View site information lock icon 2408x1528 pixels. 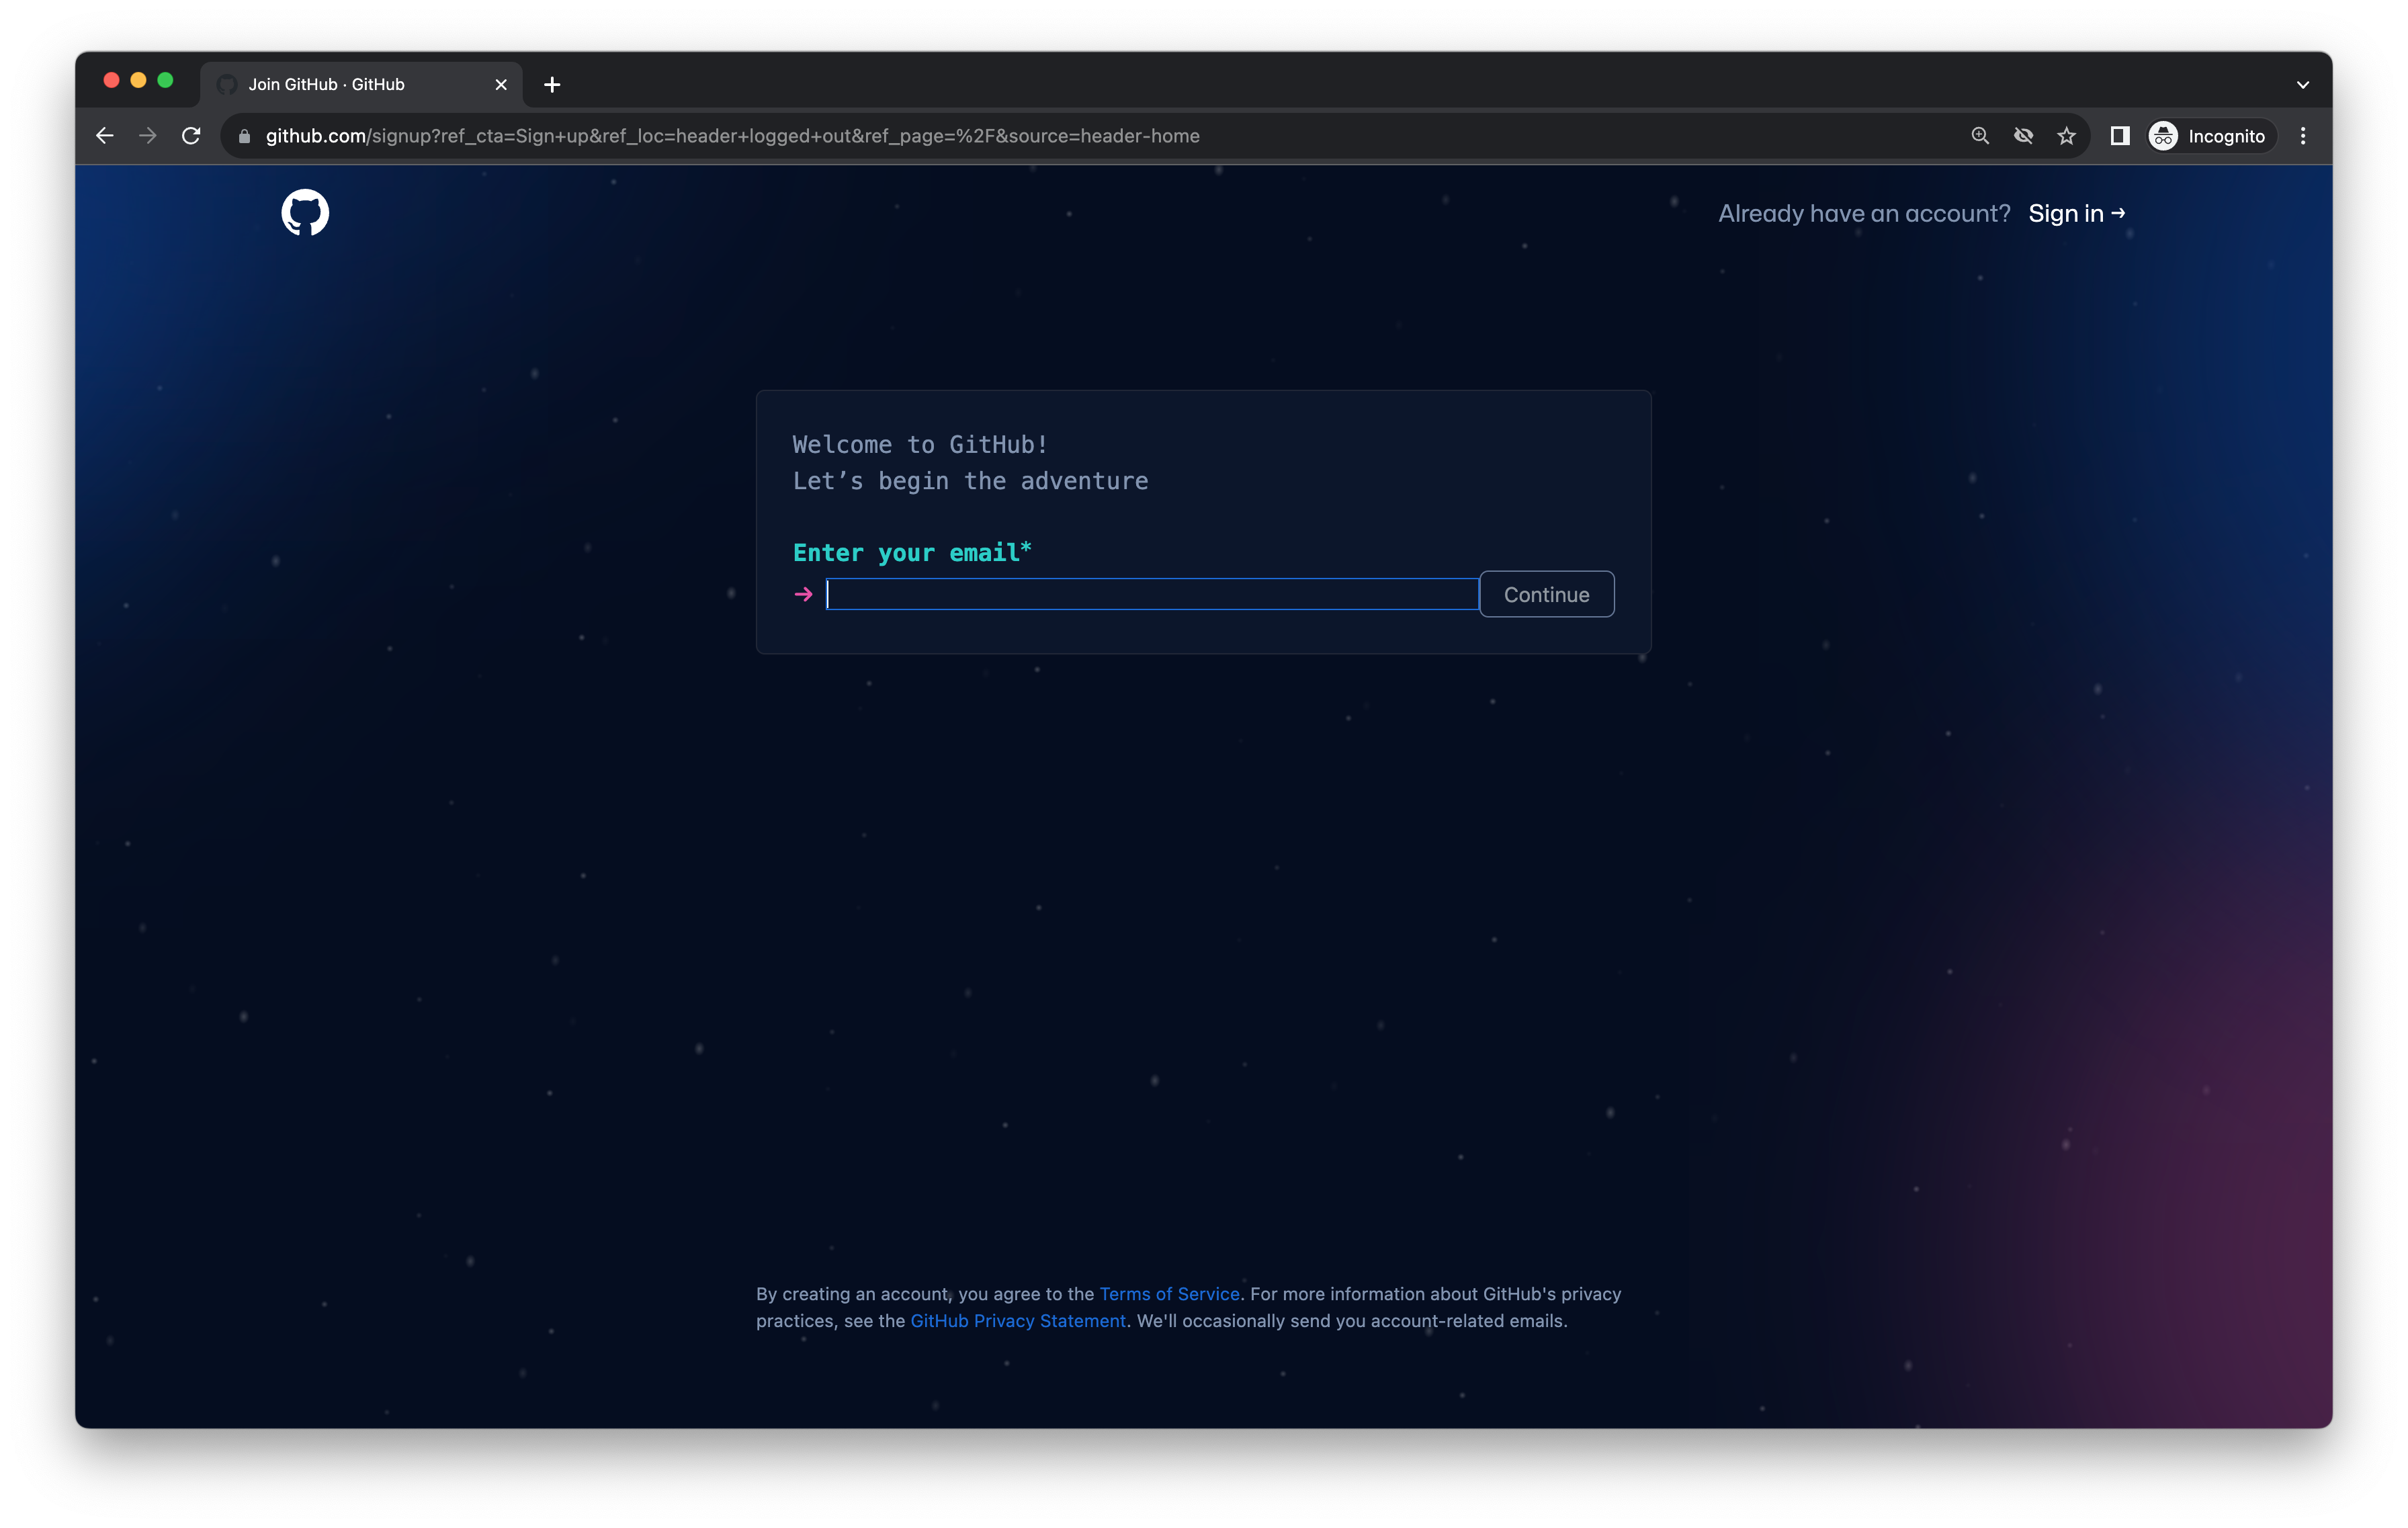coord(244,136)
